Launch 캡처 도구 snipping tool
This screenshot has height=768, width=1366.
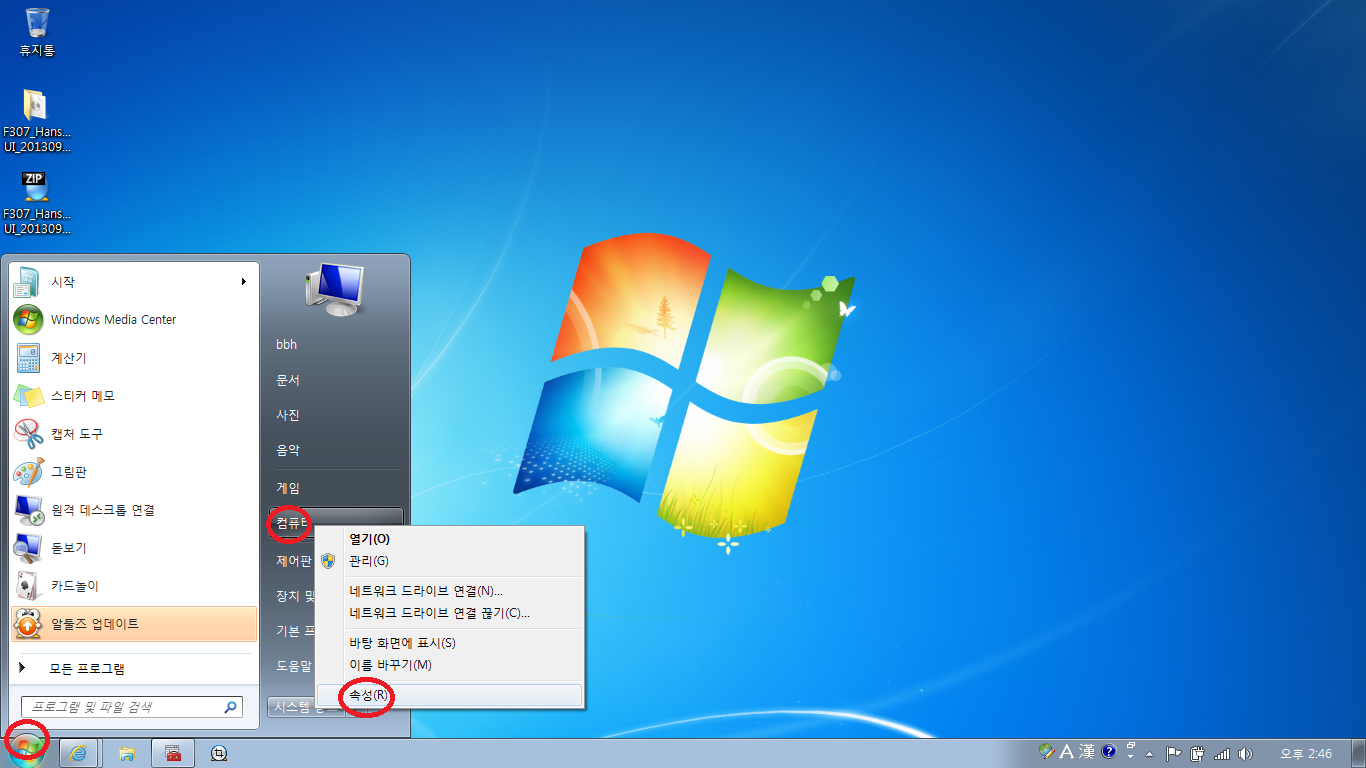(x=135, y=434)
